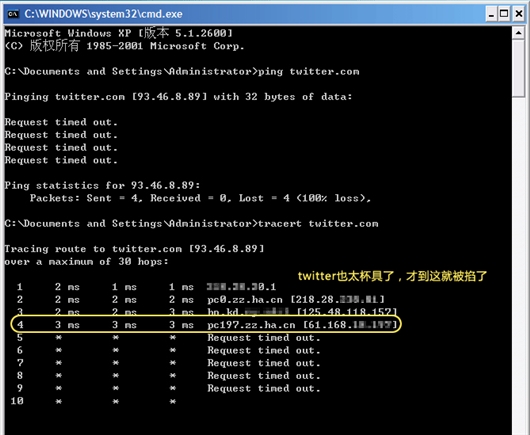Image resolution: width=530 pixels, height=435 pixels.
Task: Click the highlighted hop 4 pc197.zz.ha.cn entry
Action: [206, 325]
